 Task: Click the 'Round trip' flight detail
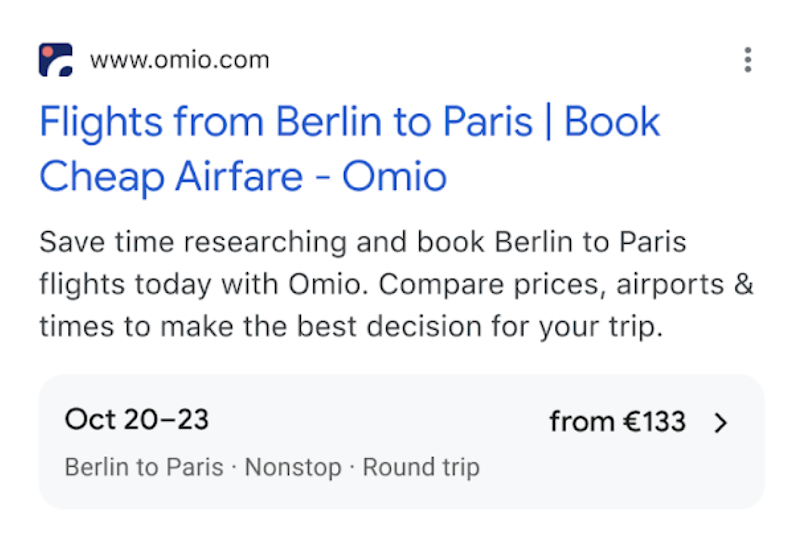tap(421, 467)
